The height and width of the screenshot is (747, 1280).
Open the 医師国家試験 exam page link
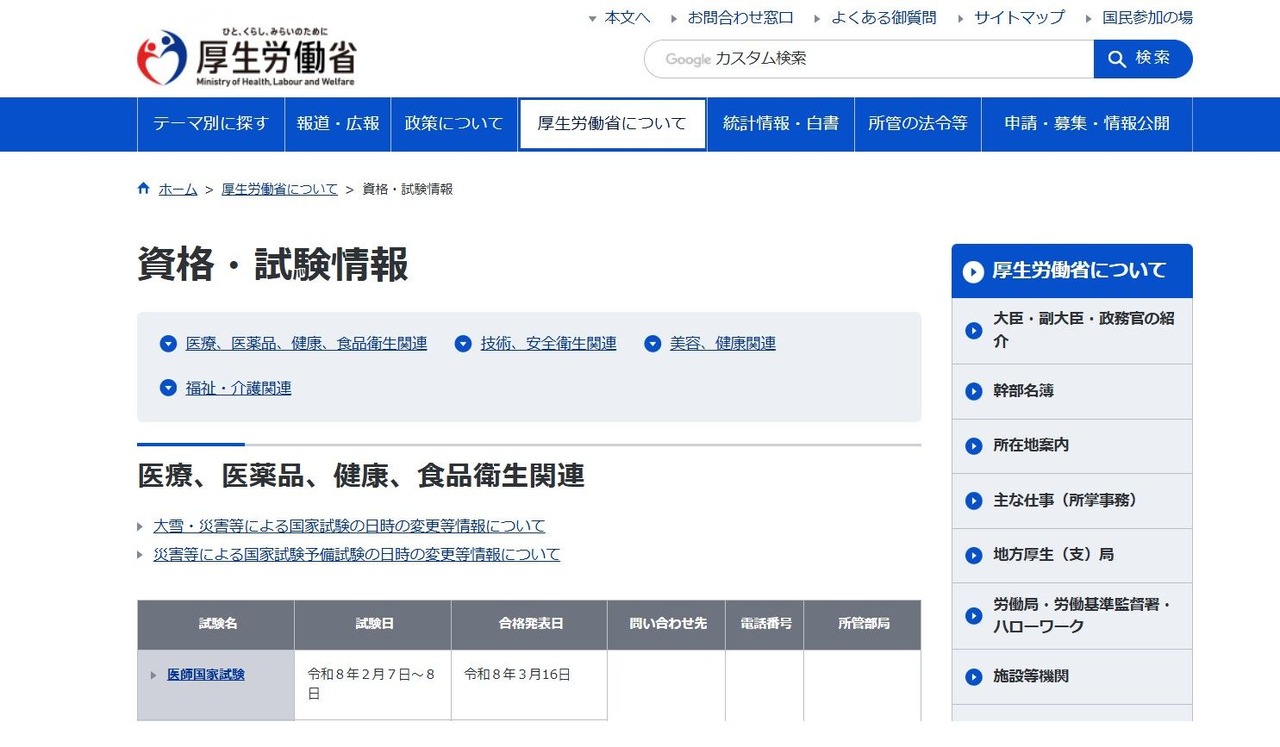[x=204, y=674]
